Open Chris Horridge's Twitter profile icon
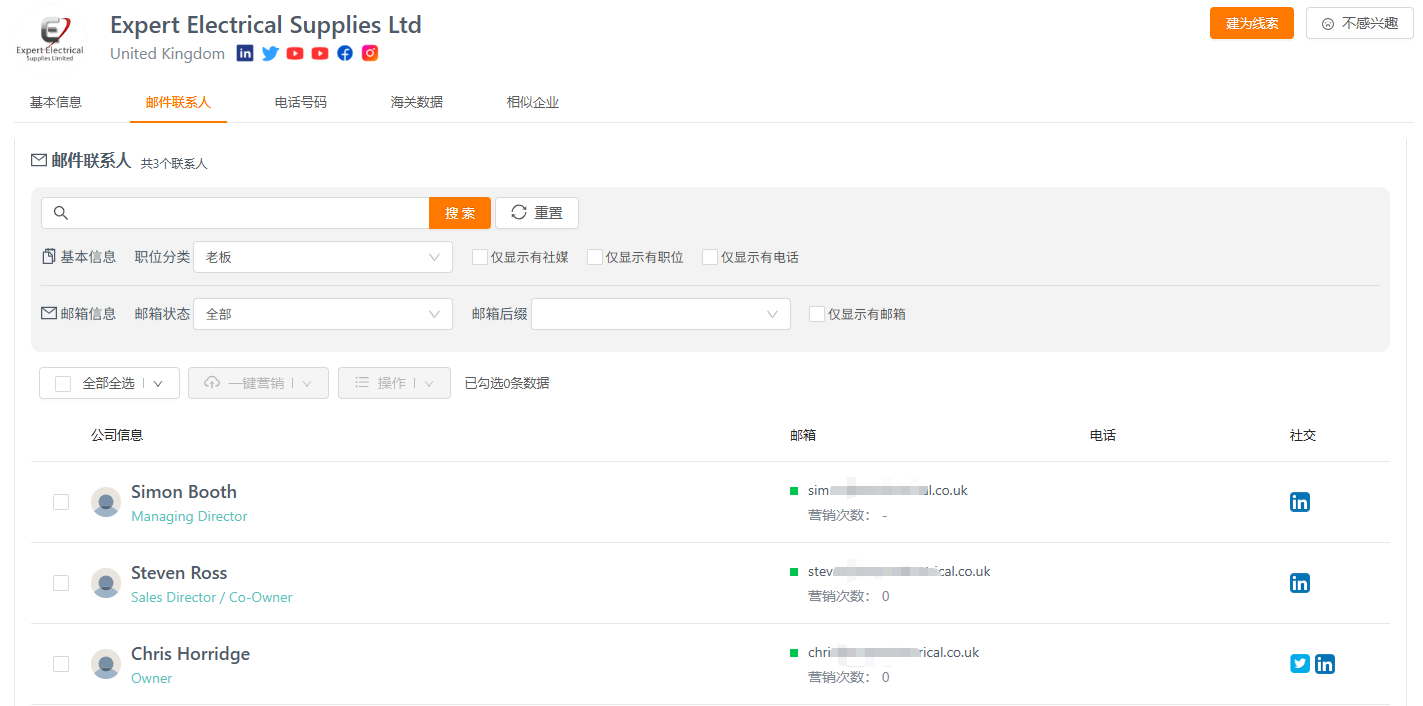Screen dimensions: 1423x706 point(1300,663)
